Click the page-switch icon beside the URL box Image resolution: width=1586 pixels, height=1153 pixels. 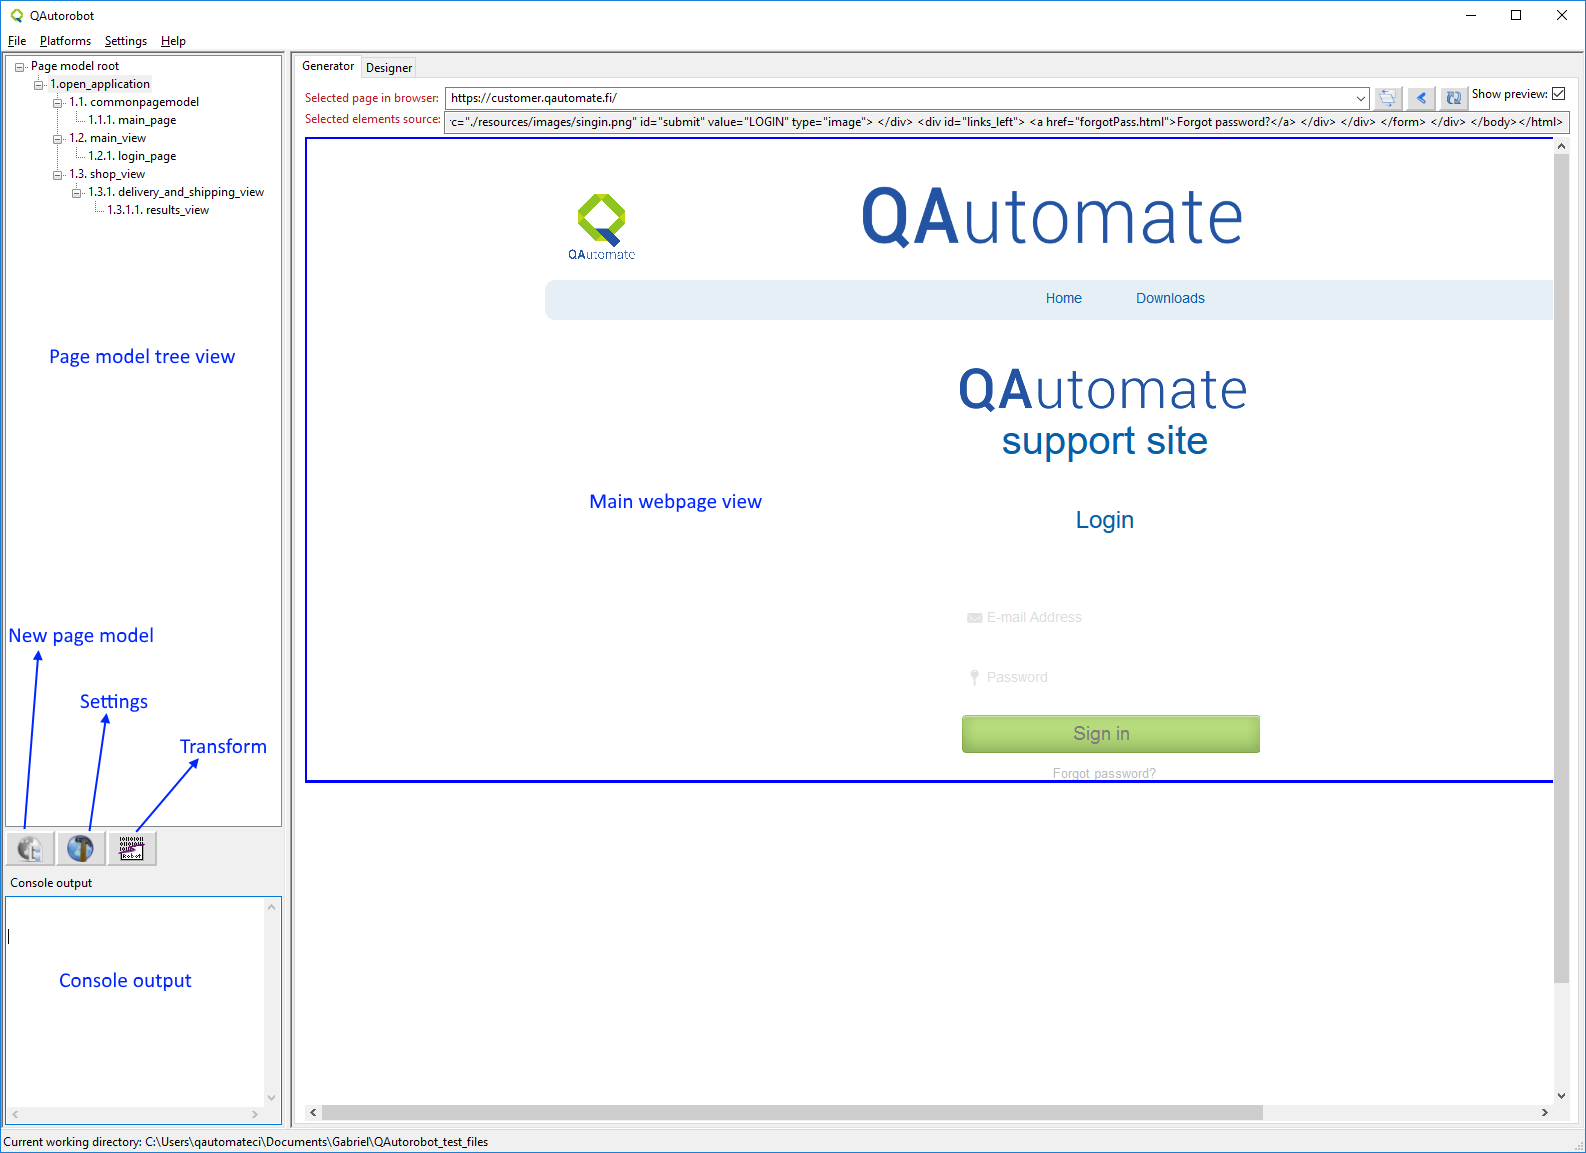[1388, 98]
